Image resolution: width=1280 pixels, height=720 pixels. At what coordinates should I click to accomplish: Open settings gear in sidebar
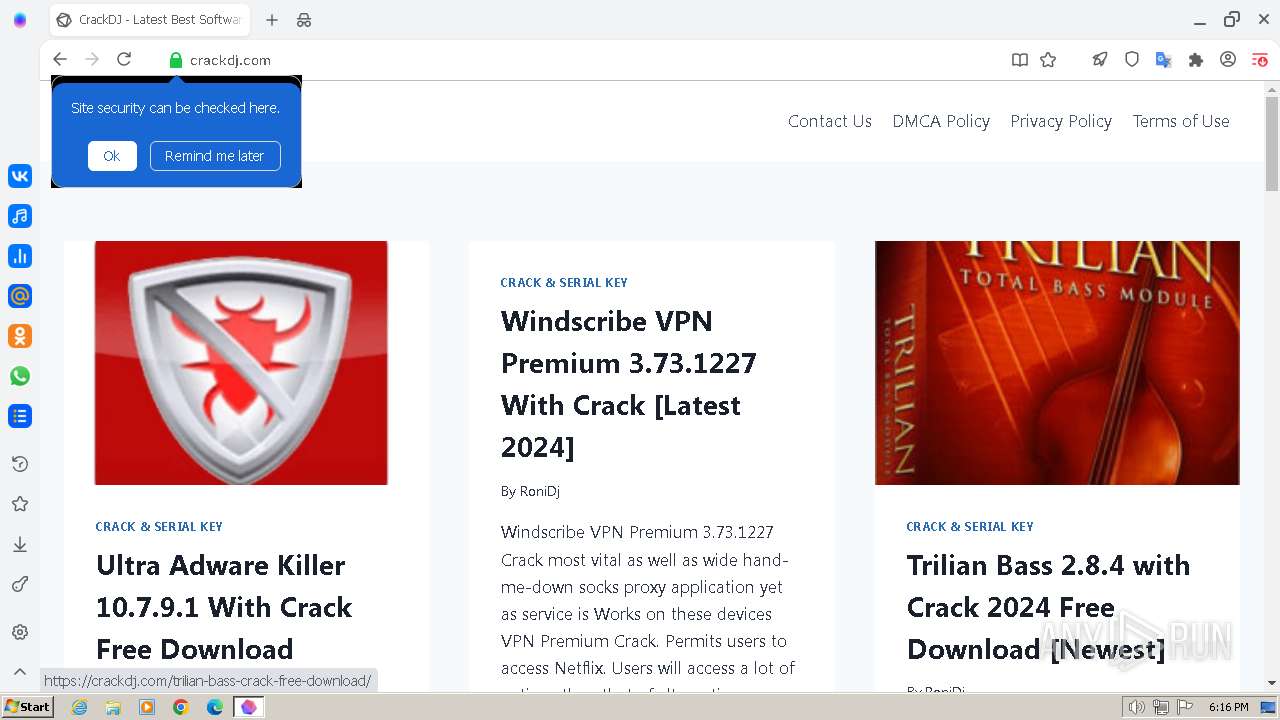coord(20,632)
